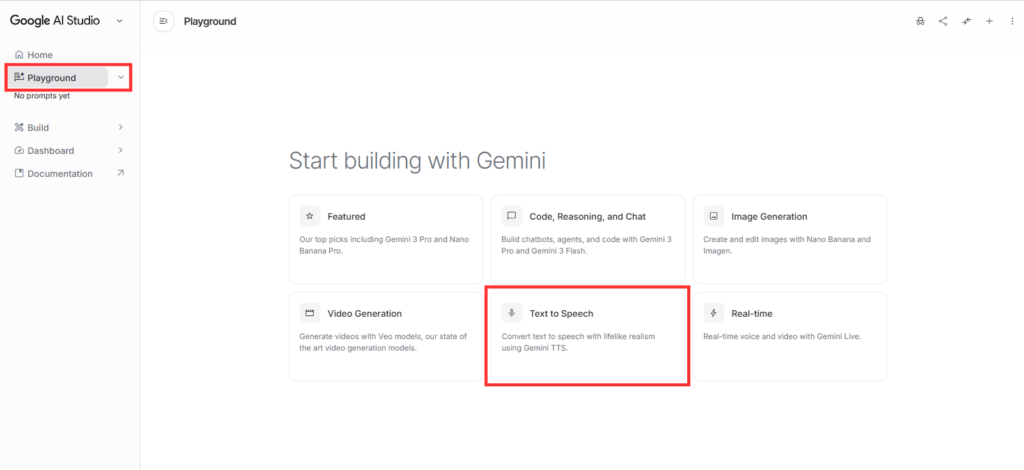The width and height of the screenshot is (1024, 470).
Task: Collapse the Playground section chevron
Action: [121, 78]
